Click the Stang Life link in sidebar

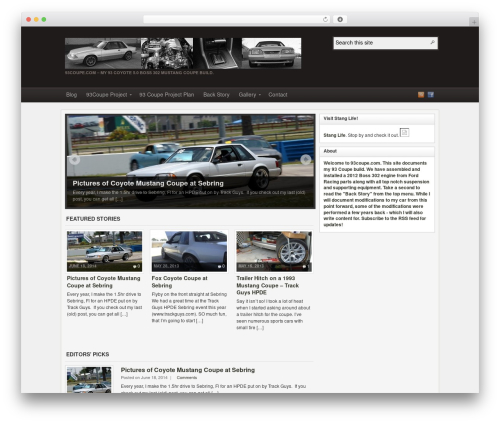coord(334,135)
